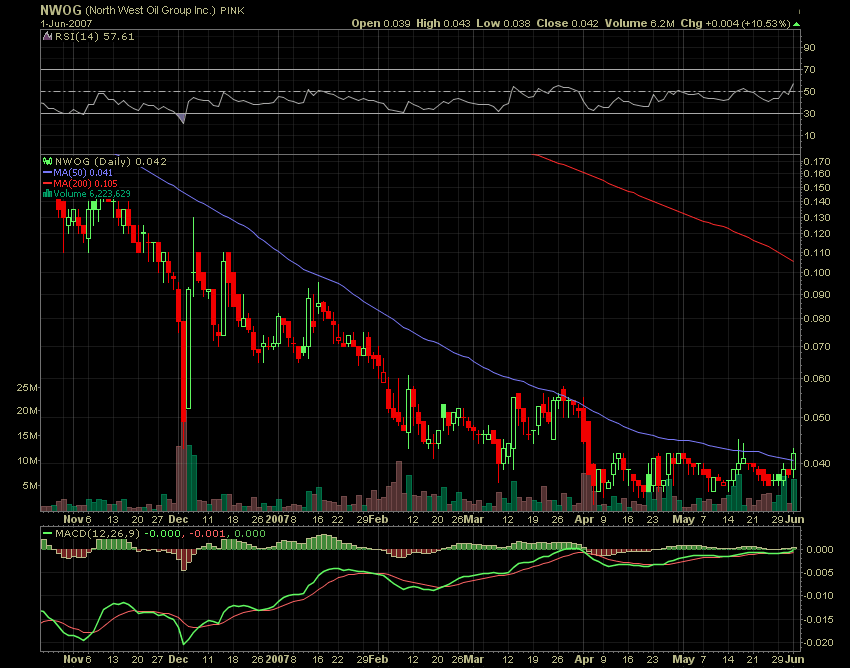Click the 0.050 price axis label

point(817,418)
